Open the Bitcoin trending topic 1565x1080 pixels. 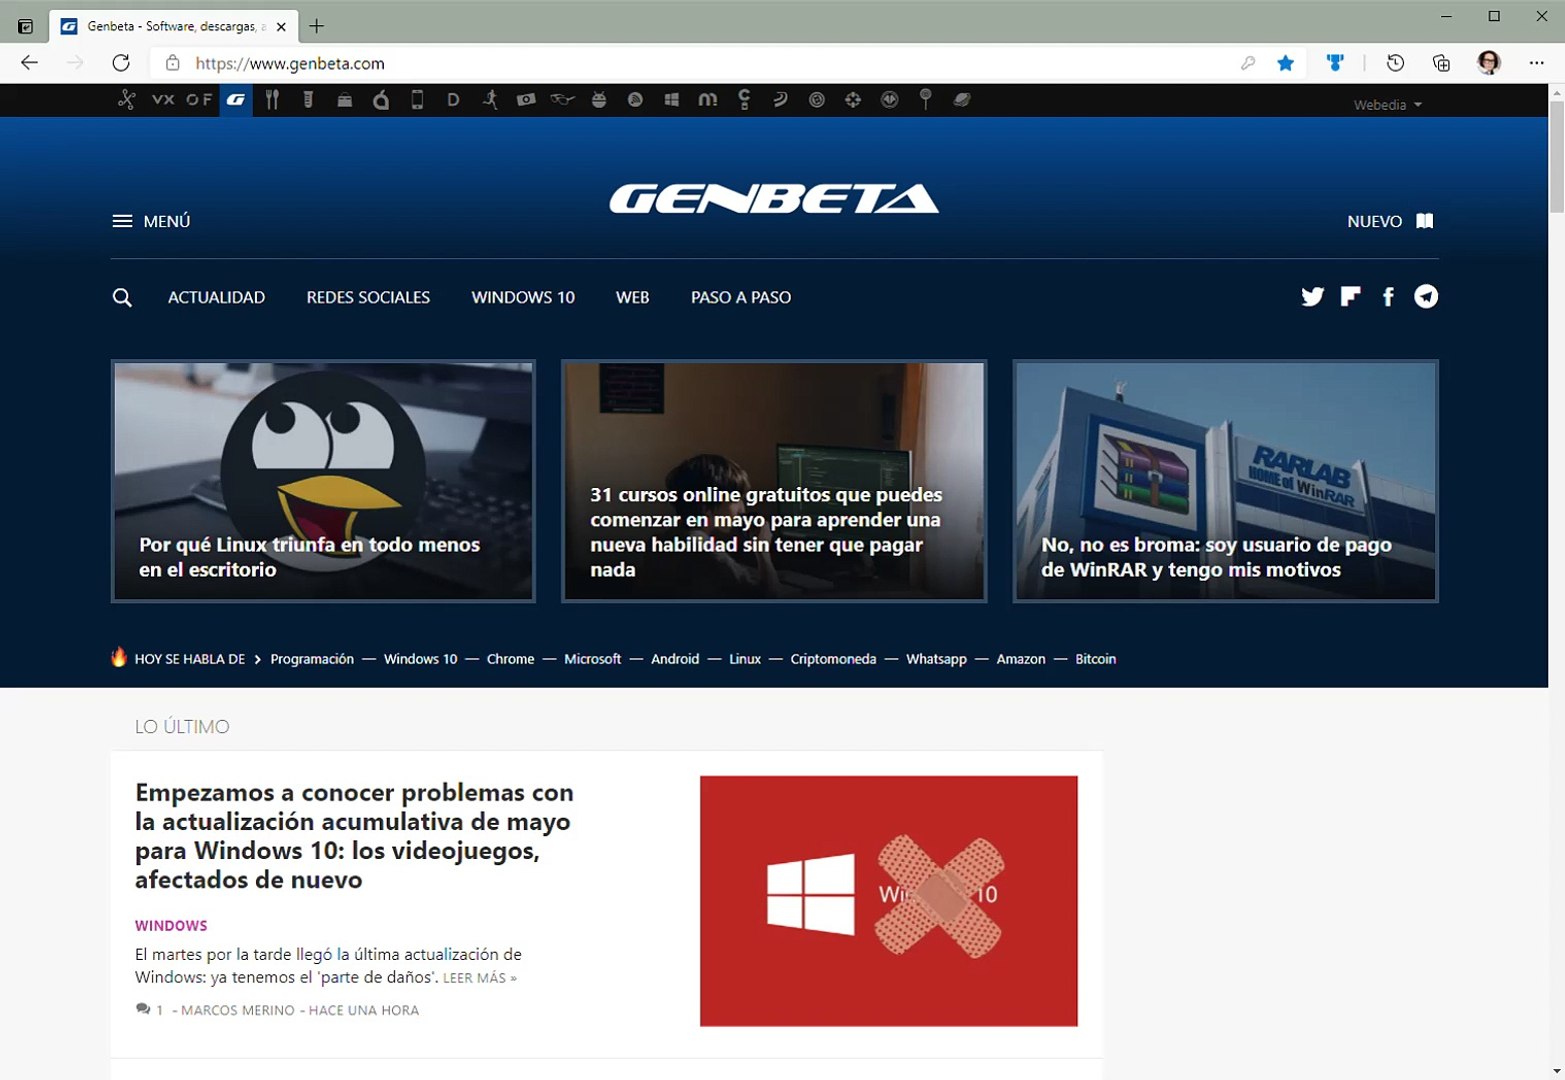pyautogui.click(x=1095, y=659)
